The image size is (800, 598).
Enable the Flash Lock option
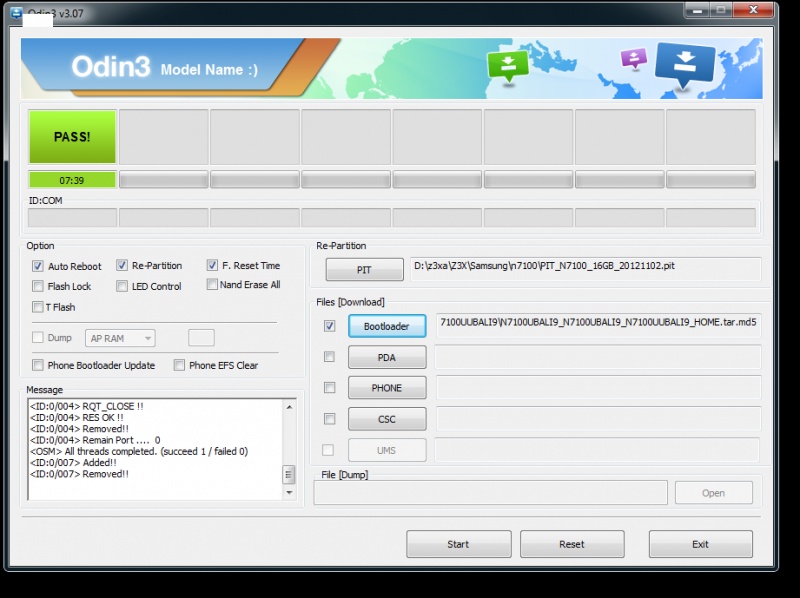point(38,286)
